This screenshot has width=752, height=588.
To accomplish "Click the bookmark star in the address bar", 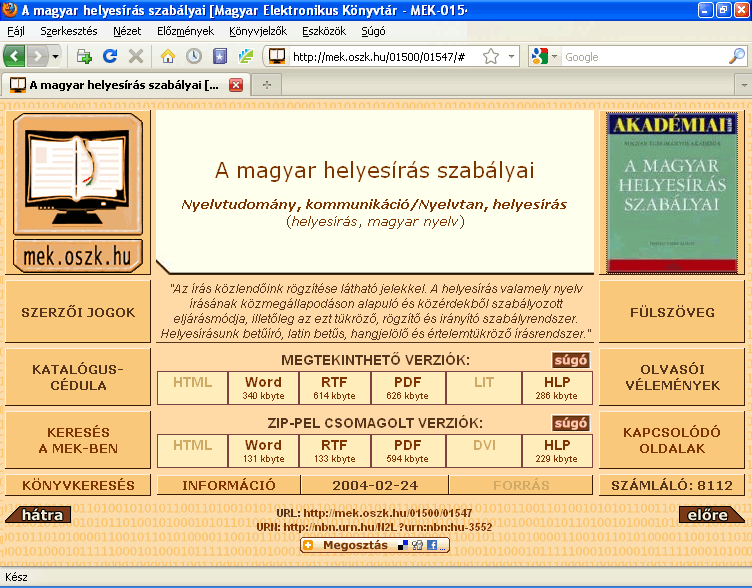I will point(491,57).
